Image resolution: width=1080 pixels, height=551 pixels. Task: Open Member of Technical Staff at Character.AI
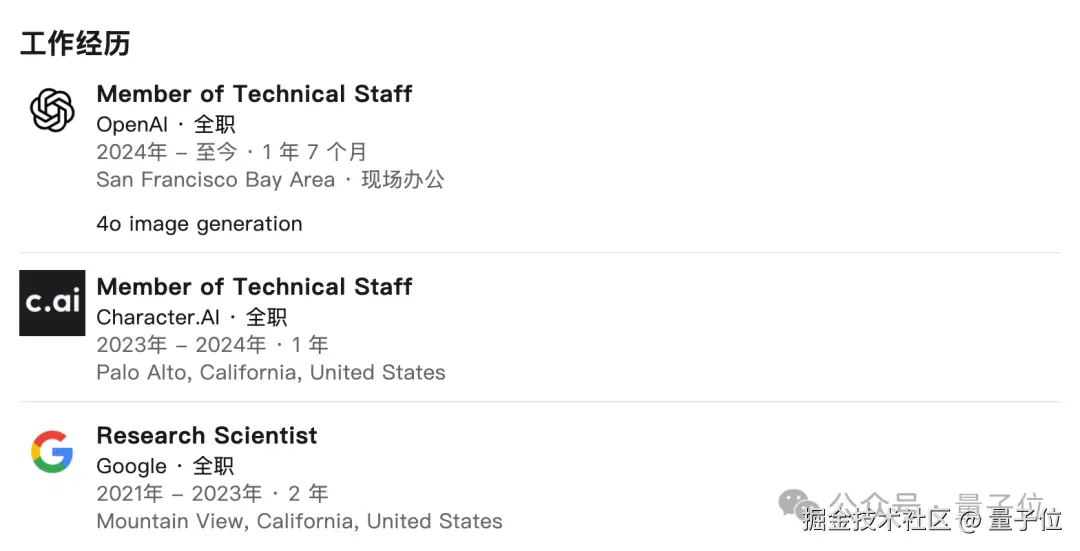coord(254,287)
